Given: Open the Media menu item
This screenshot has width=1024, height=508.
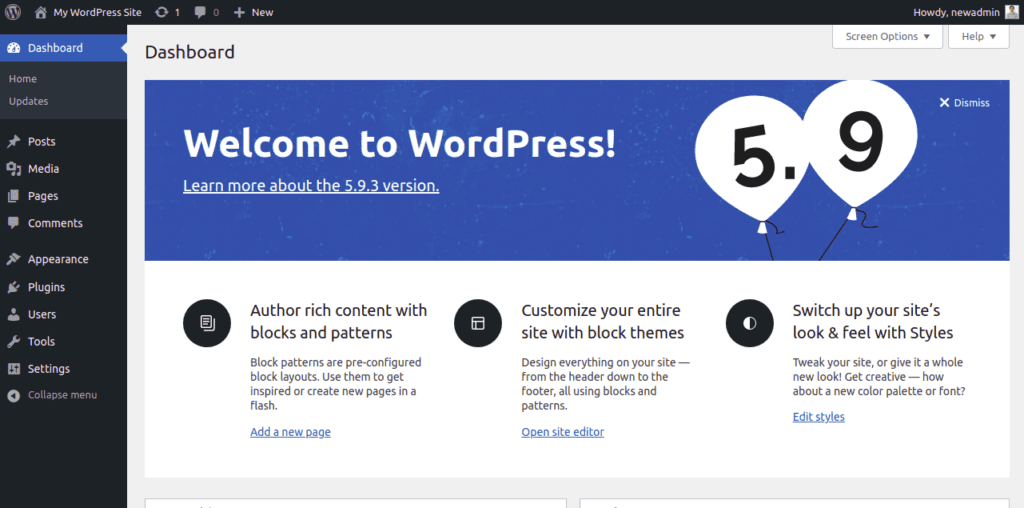Looking at the screenshot, I should click(43, 169).
